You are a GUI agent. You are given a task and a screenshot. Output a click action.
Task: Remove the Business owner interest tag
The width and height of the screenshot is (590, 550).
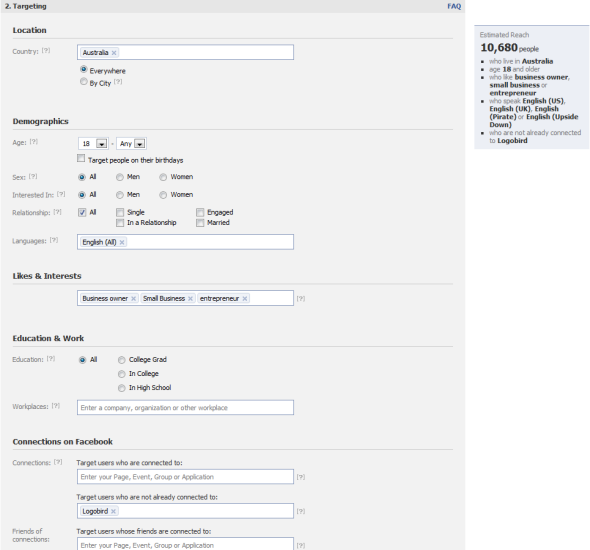(133, 299)
